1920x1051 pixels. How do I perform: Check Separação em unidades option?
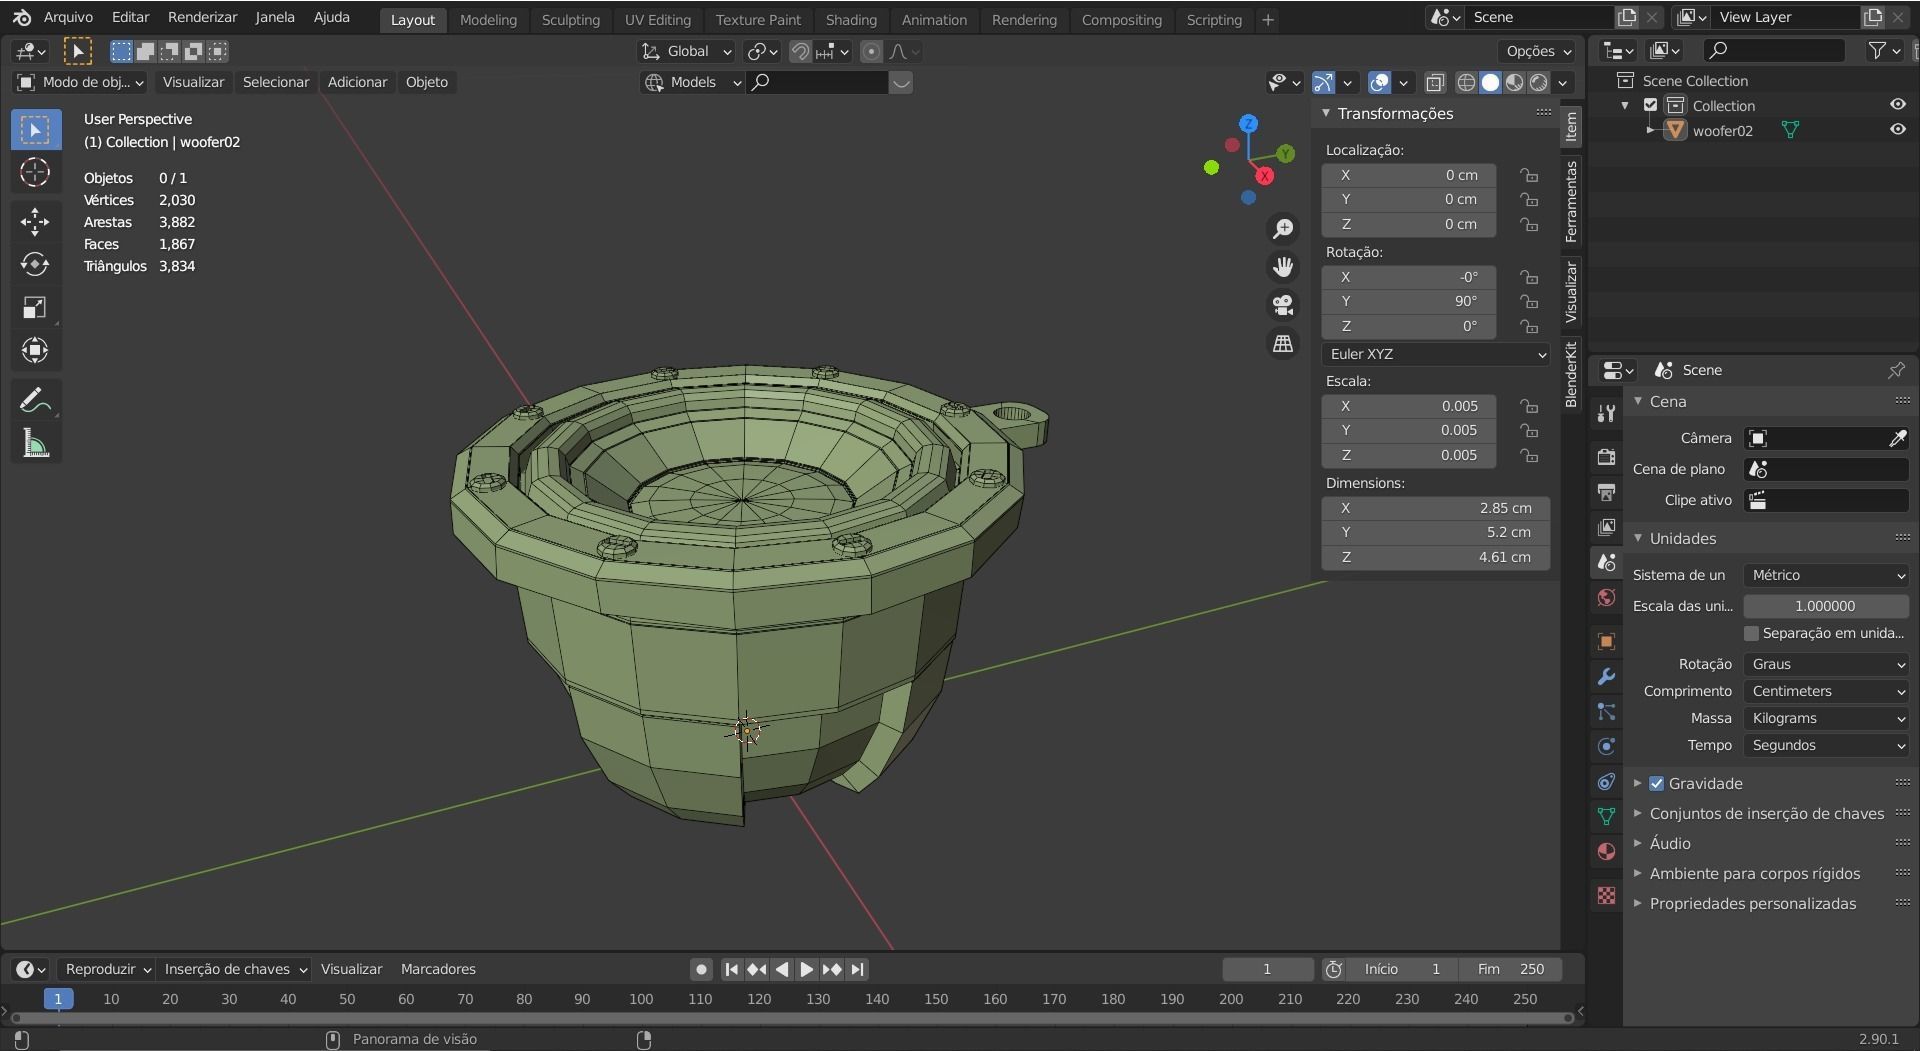coord(1751,634)
